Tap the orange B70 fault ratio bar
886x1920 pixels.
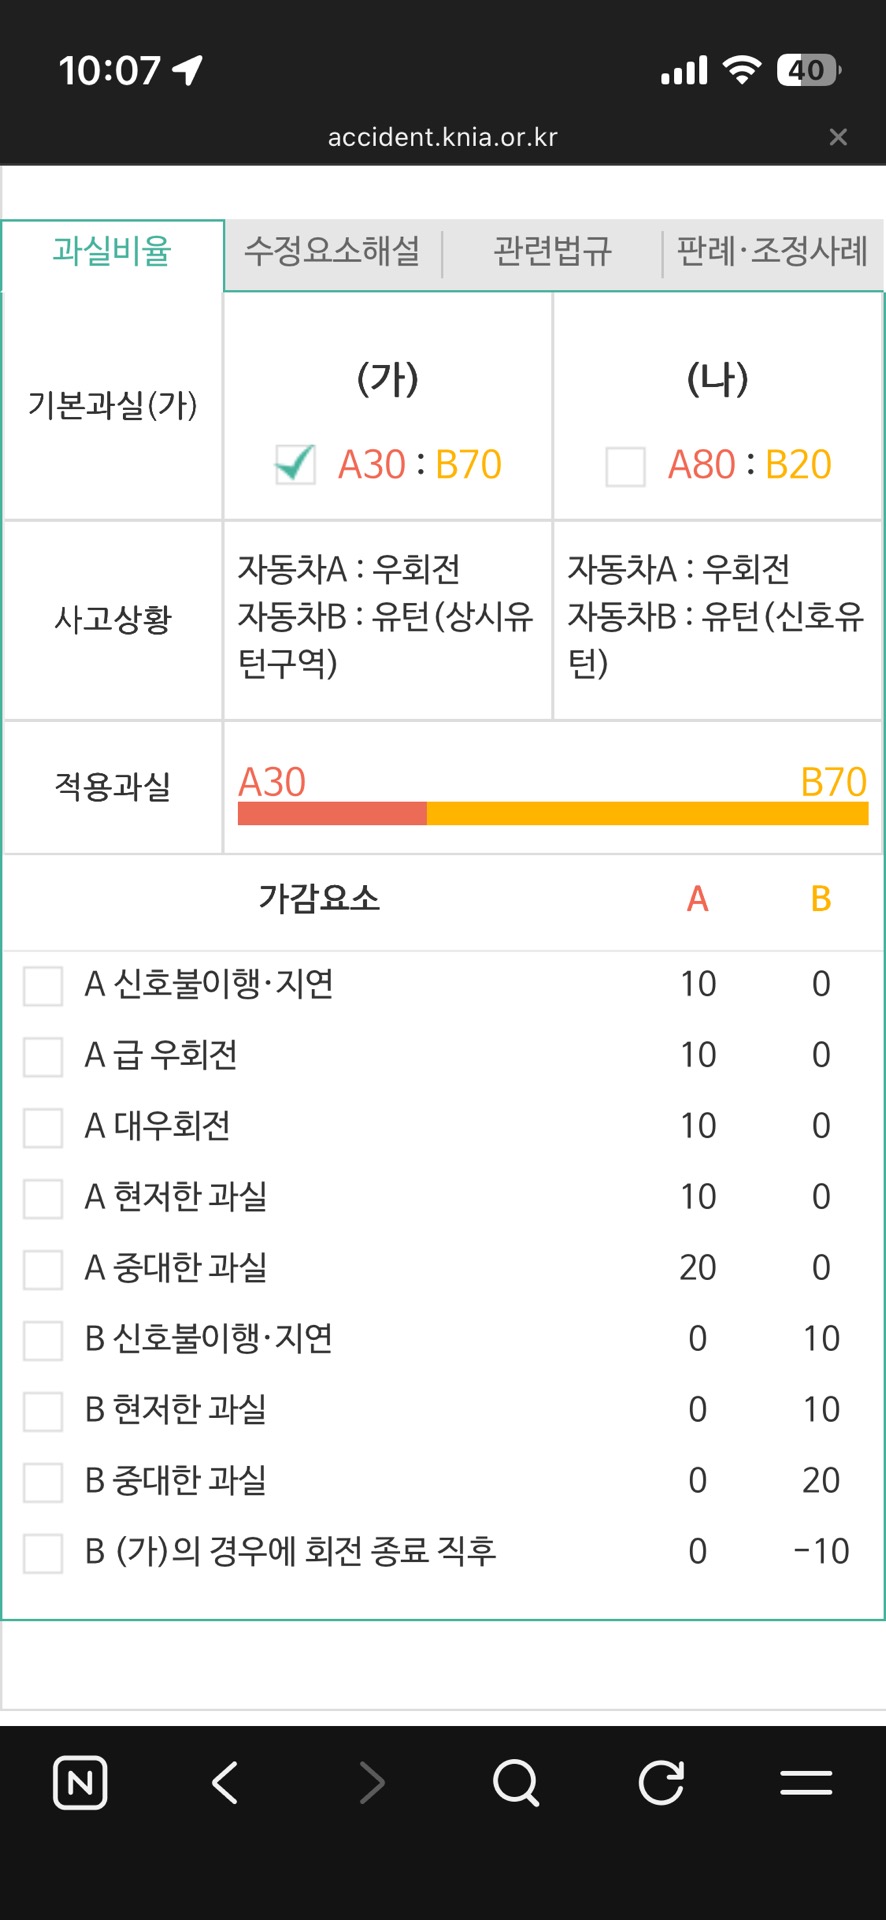647,813
